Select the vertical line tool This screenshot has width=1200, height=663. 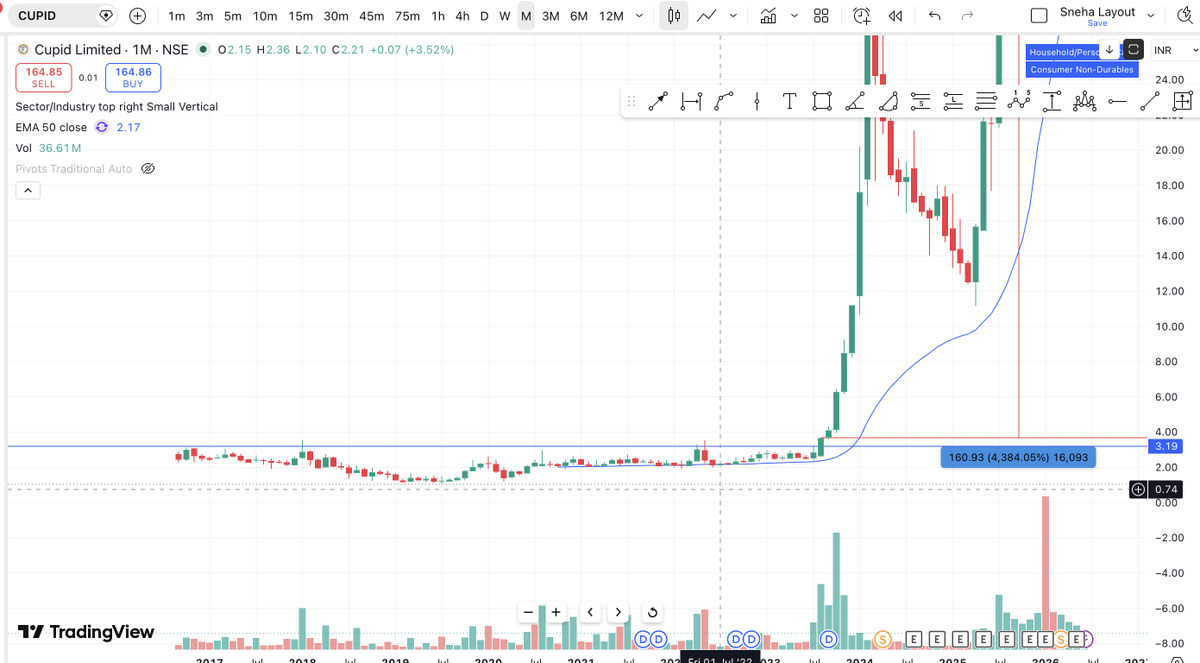757,101
